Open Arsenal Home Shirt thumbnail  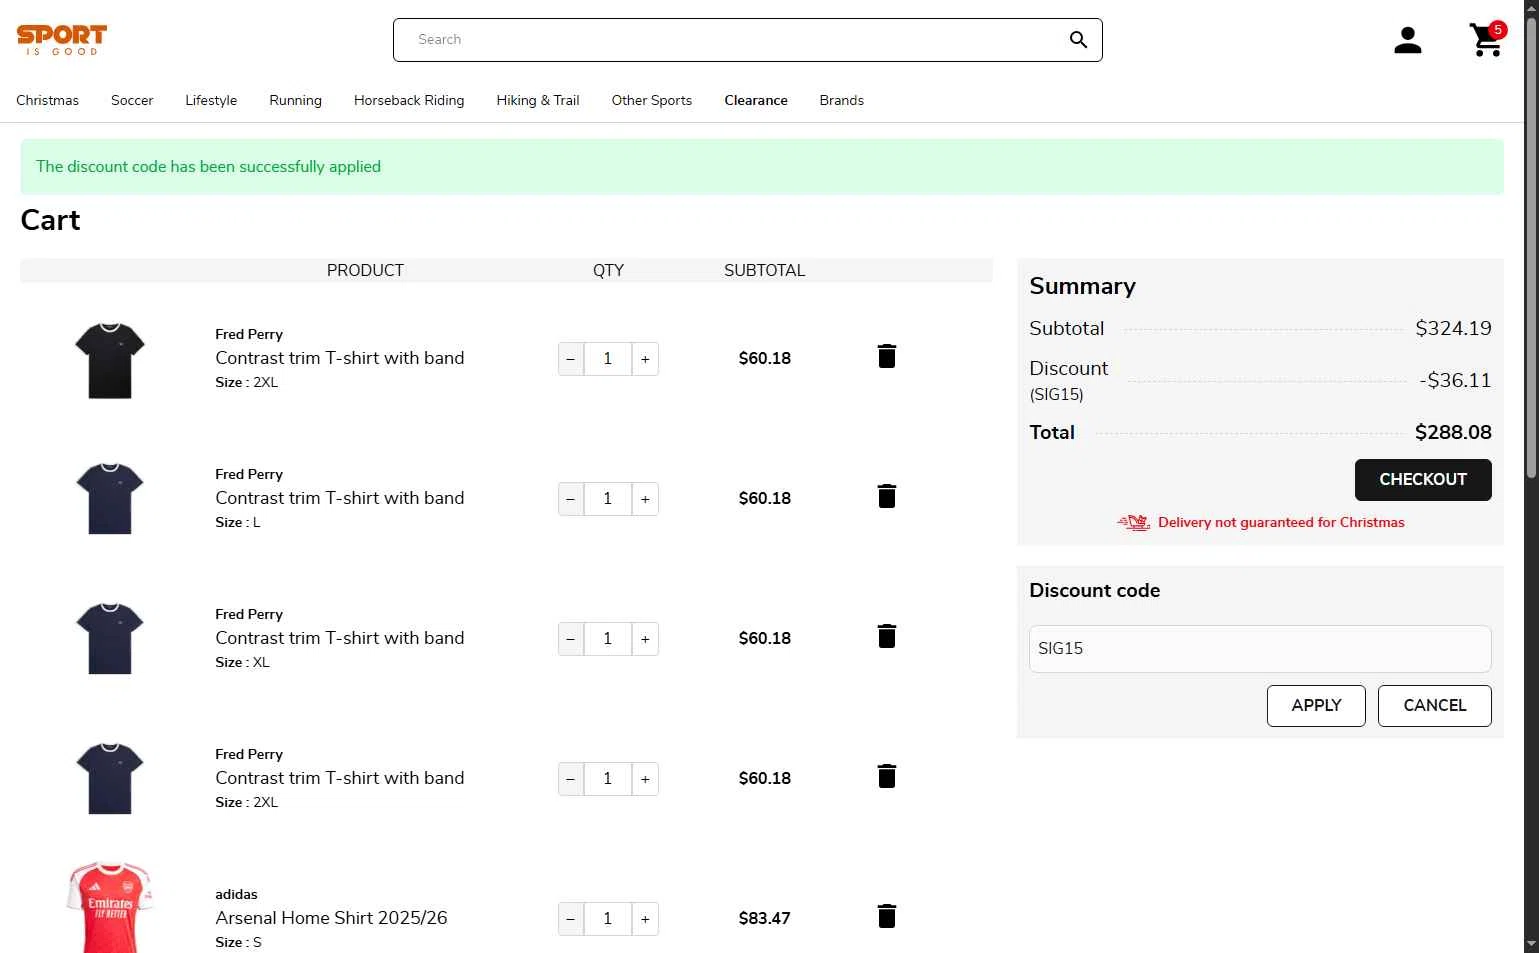(x=110, y=907)
